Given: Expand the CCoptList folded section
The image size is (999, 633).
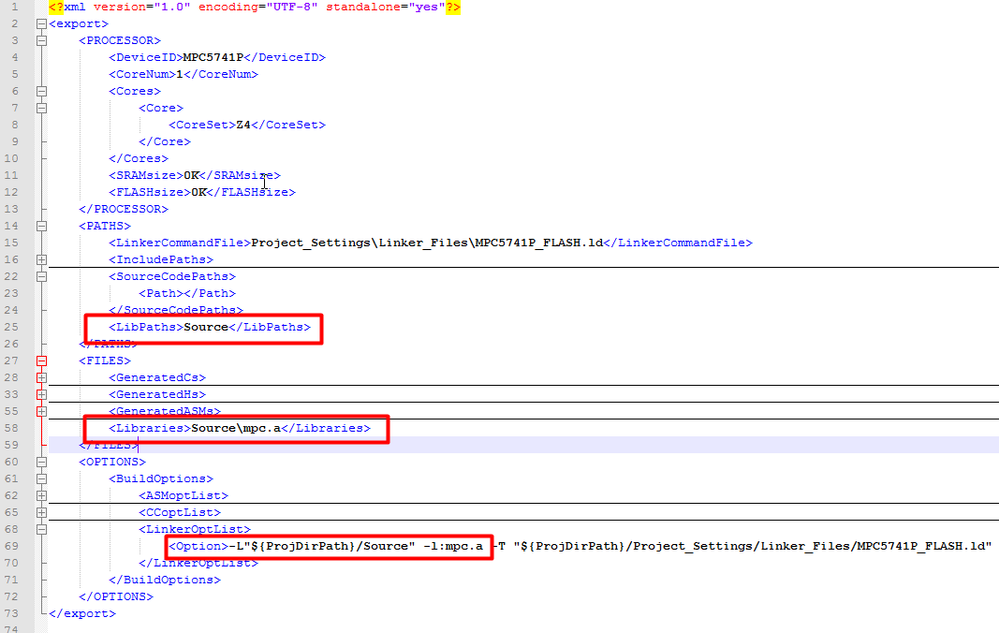Looking at the screenshot, I should pos(41,512).
